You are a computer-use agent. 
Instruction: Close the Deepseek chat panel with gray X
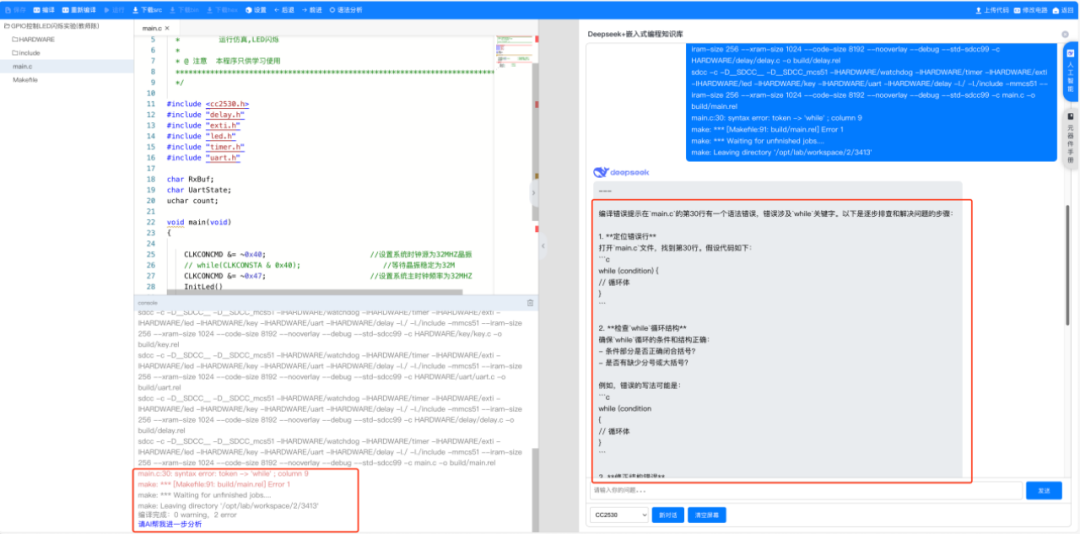coord(1066,34)
